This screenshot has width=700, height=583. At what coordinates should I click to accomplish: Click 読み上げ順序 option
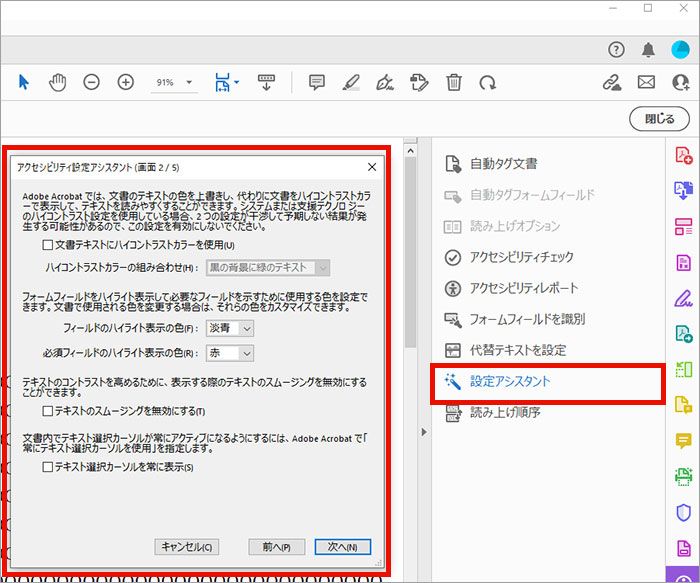[x=493, y=412]
